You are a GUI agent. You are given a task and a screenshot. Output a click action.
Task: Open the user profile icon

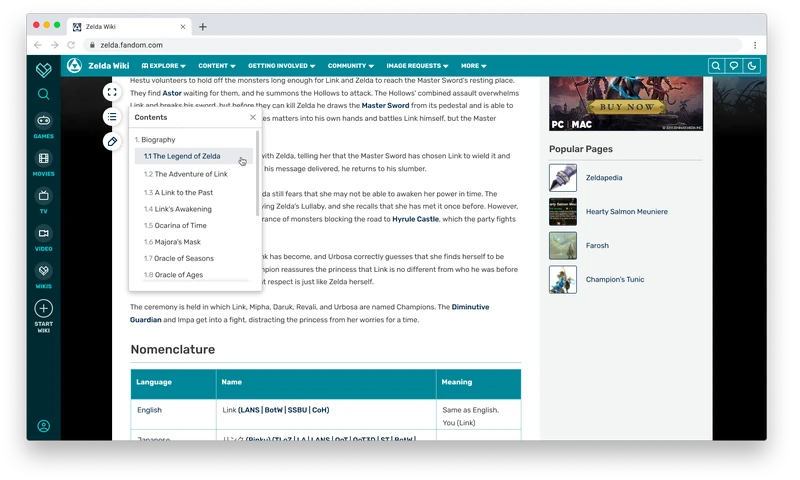43,426
